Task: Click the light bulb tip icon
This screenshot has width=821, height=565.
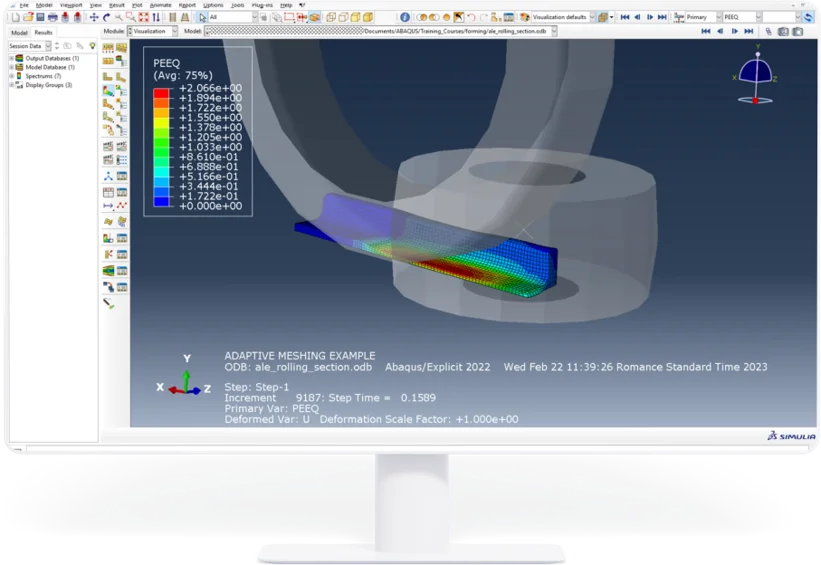Action: [93, 46]
